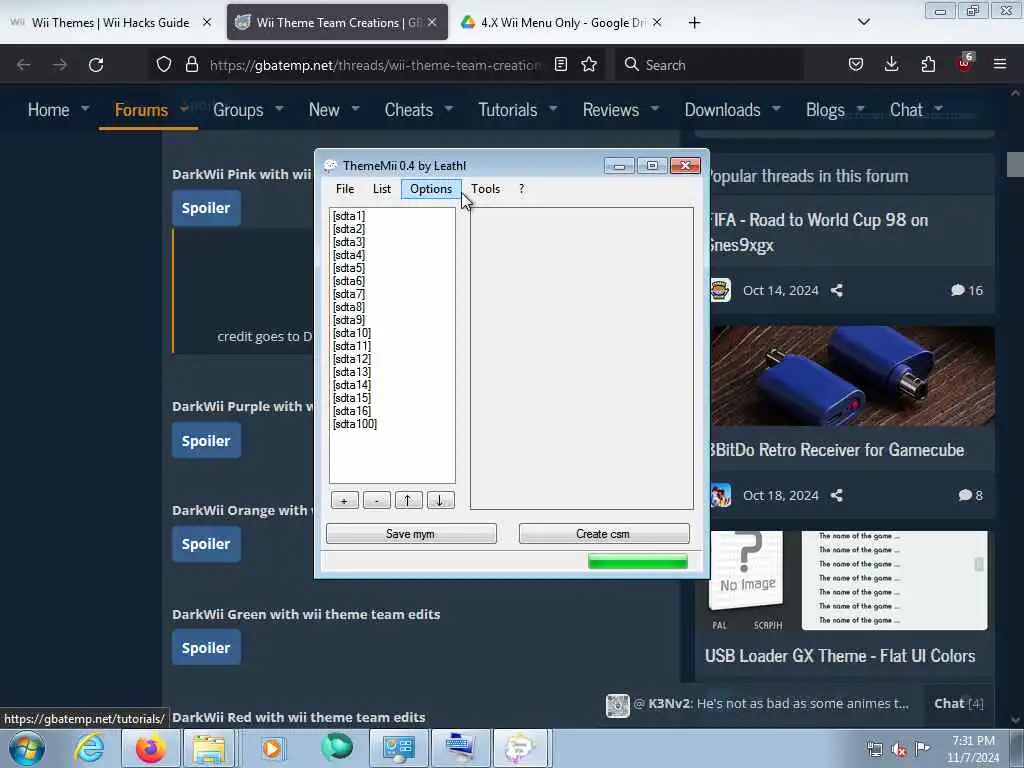Click the minus remove entry button

click(376, 501)
